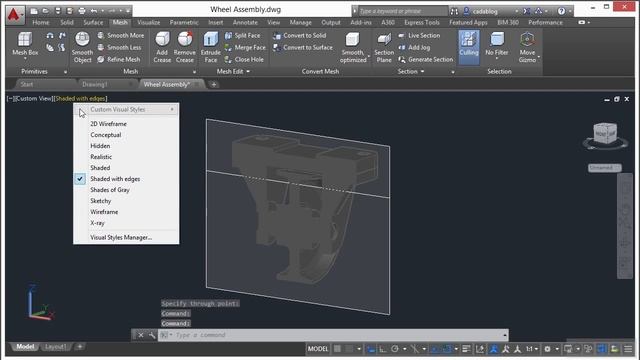This screenshot has width=640, height=360.
Task: Toggle ortho mode in status bar
Action: [382, 349]
